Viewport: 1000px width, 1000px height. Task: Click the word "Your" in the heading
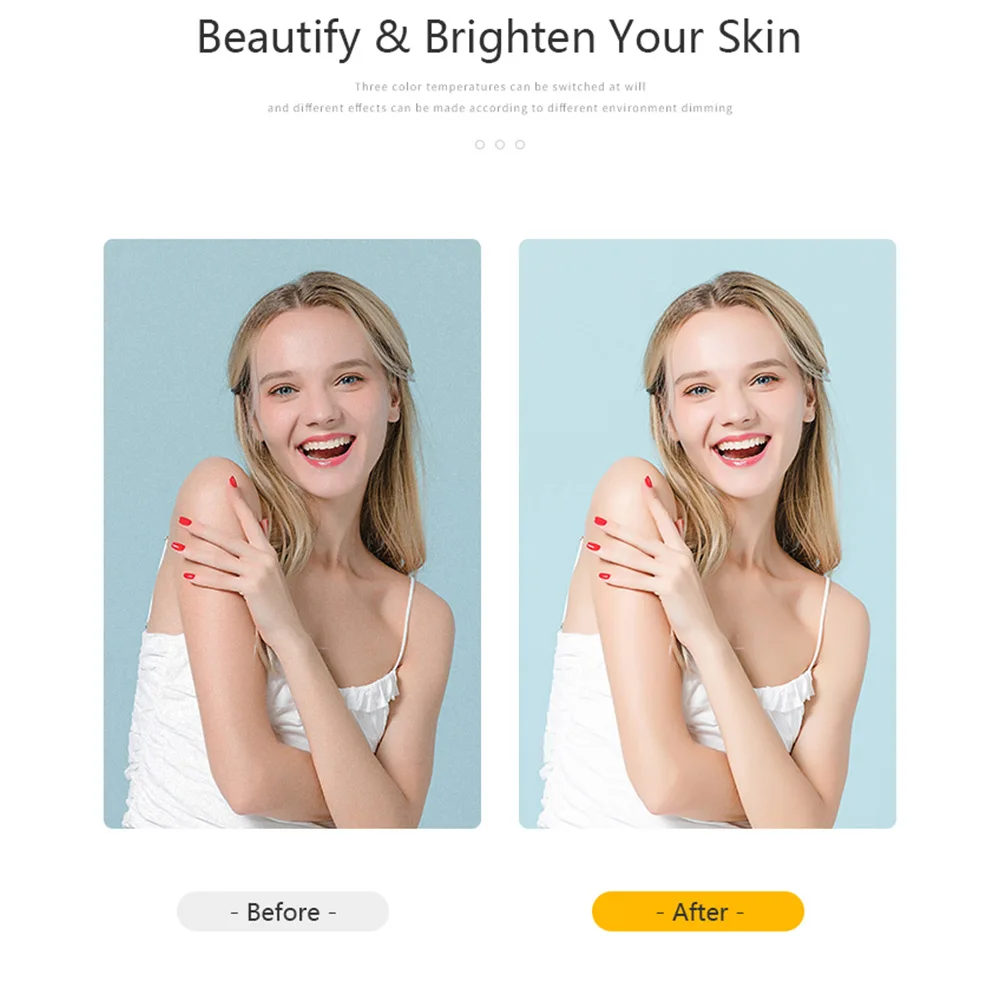(x=657, y=37)
